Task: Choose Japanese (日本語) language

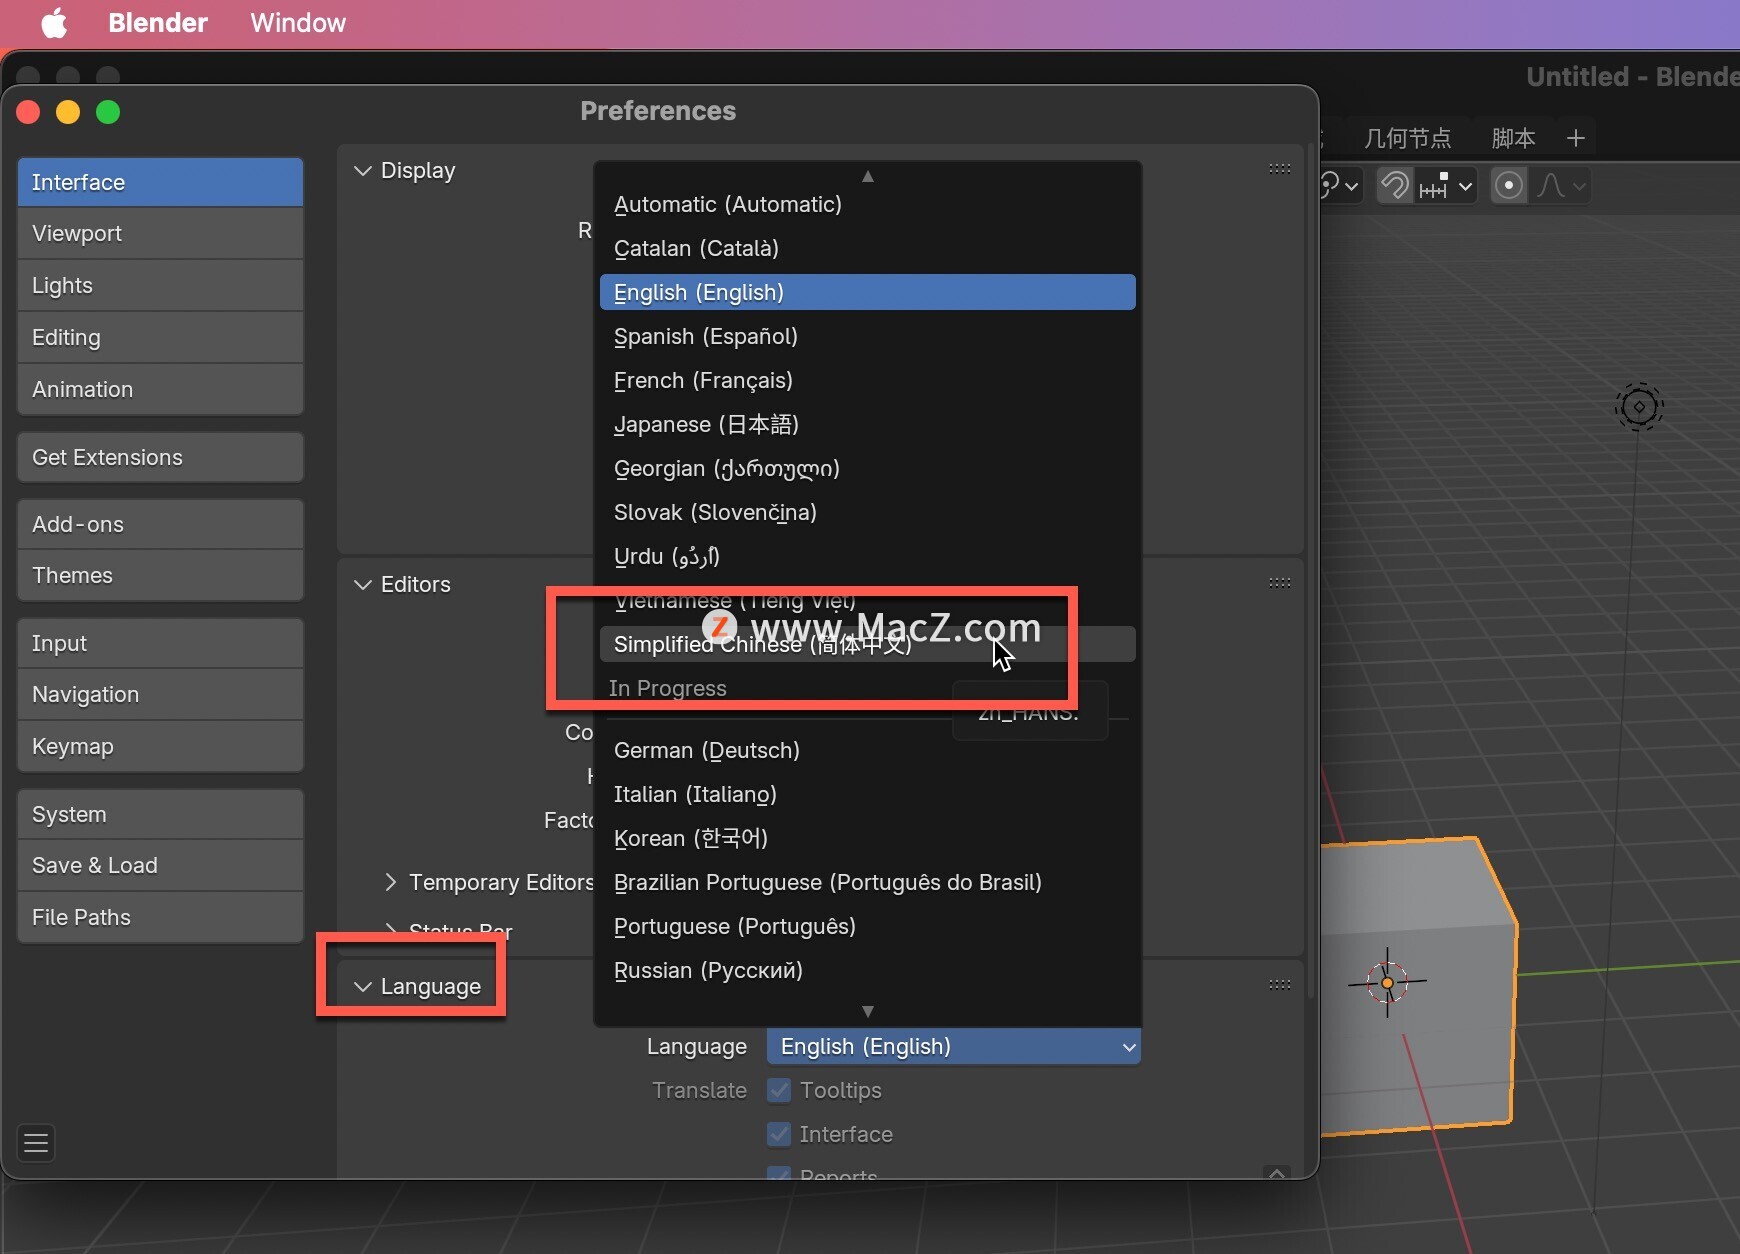Action: (x=867, y=424)
